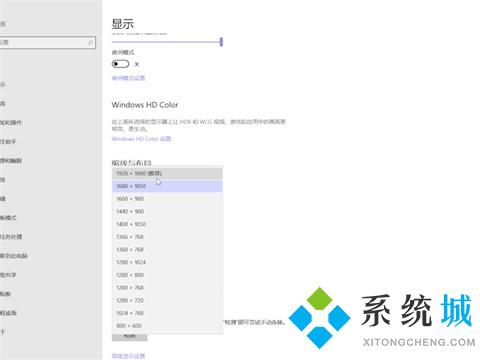Open advanced display settings link (高级显示设置)
This screenshot has width=480, height=360.
128,356
